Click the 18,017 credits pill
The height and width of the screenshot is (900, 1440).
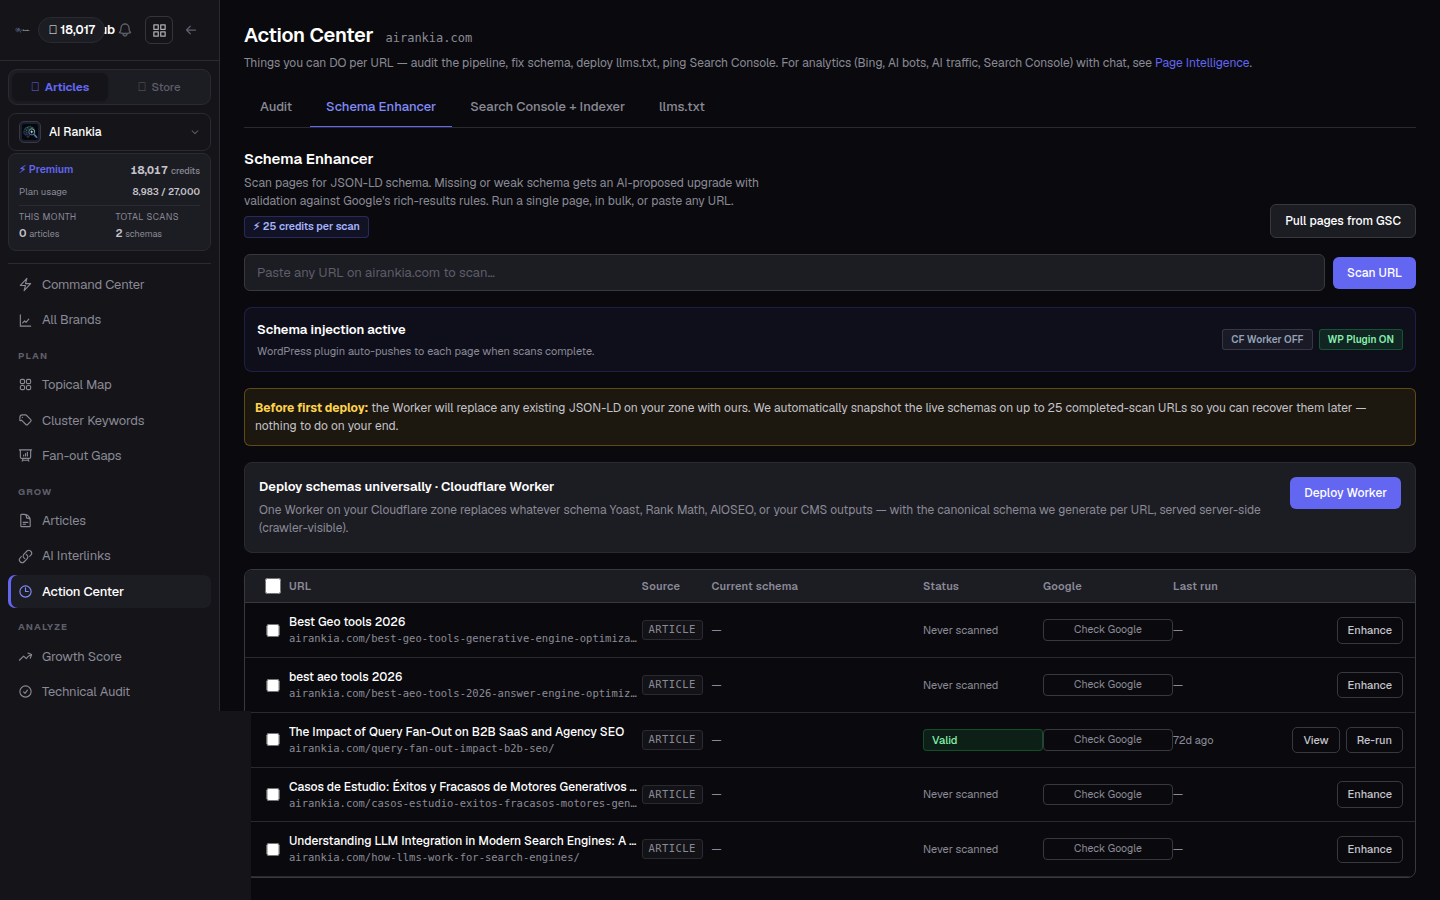point(72,30)
